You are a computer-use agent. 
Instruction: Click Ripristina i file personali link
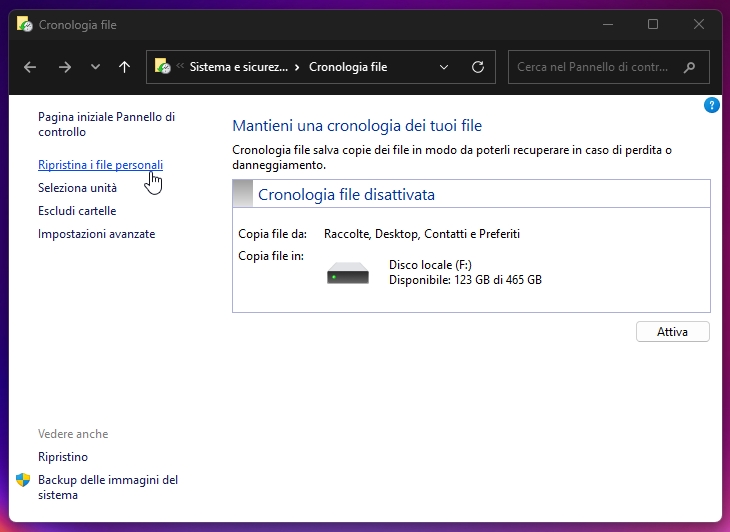point(101,165)
